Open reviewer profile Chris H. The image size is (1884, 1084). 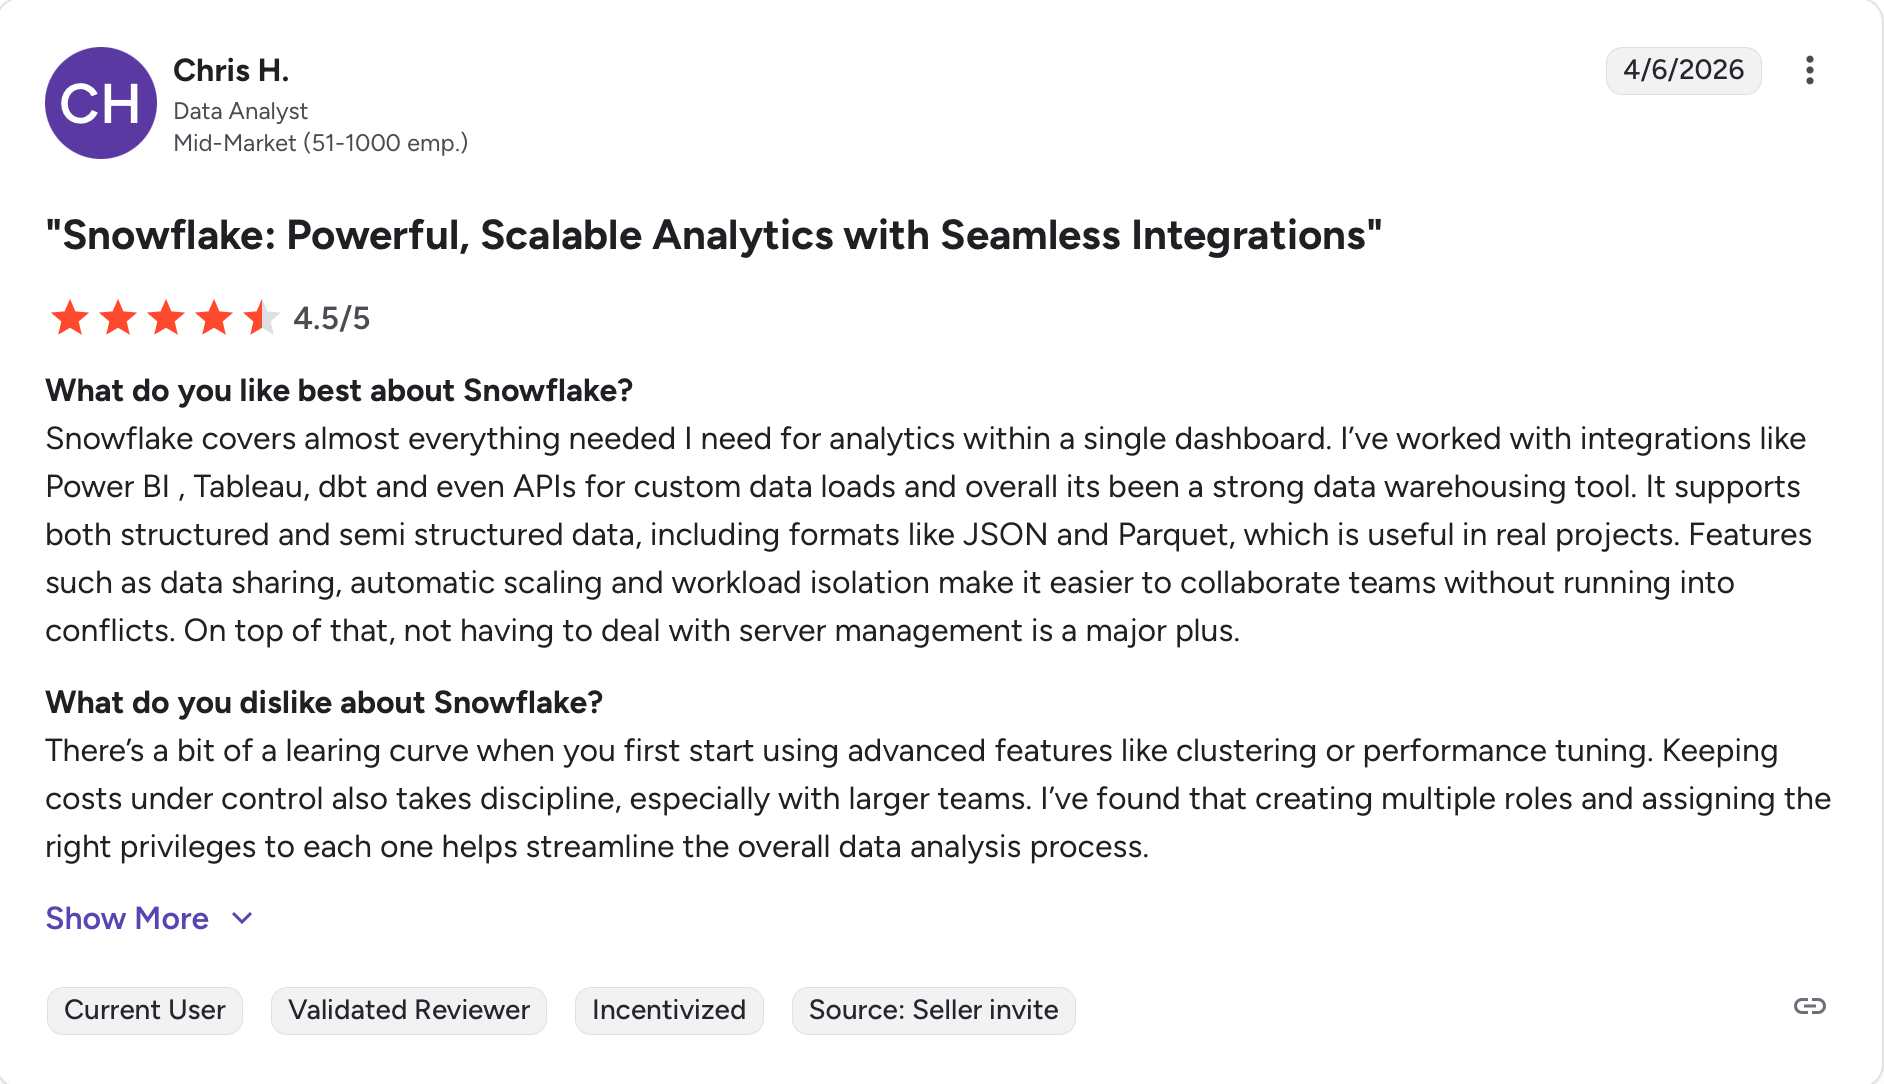(x=231, y=70)
